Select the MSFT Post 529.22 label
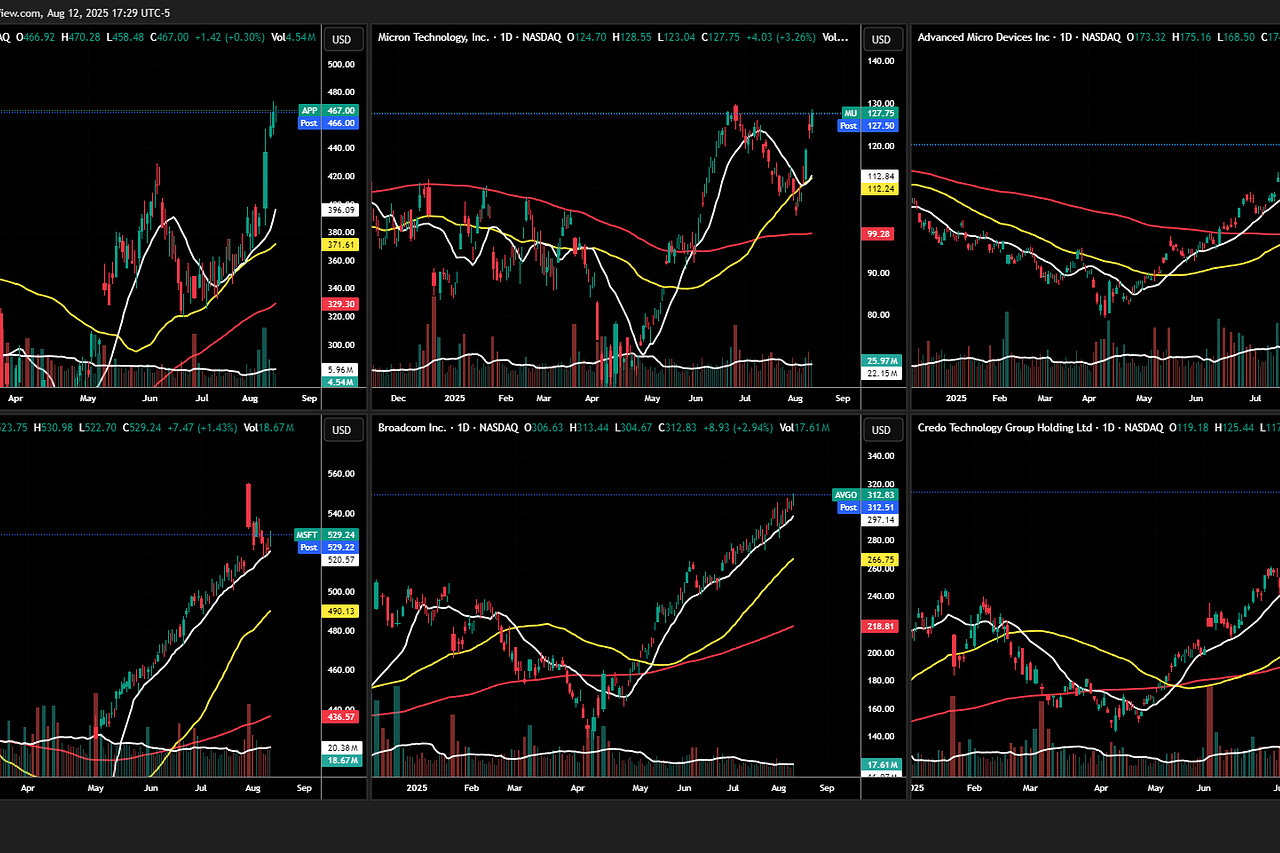Screen dimensions: 1280x853 point(328,547)
